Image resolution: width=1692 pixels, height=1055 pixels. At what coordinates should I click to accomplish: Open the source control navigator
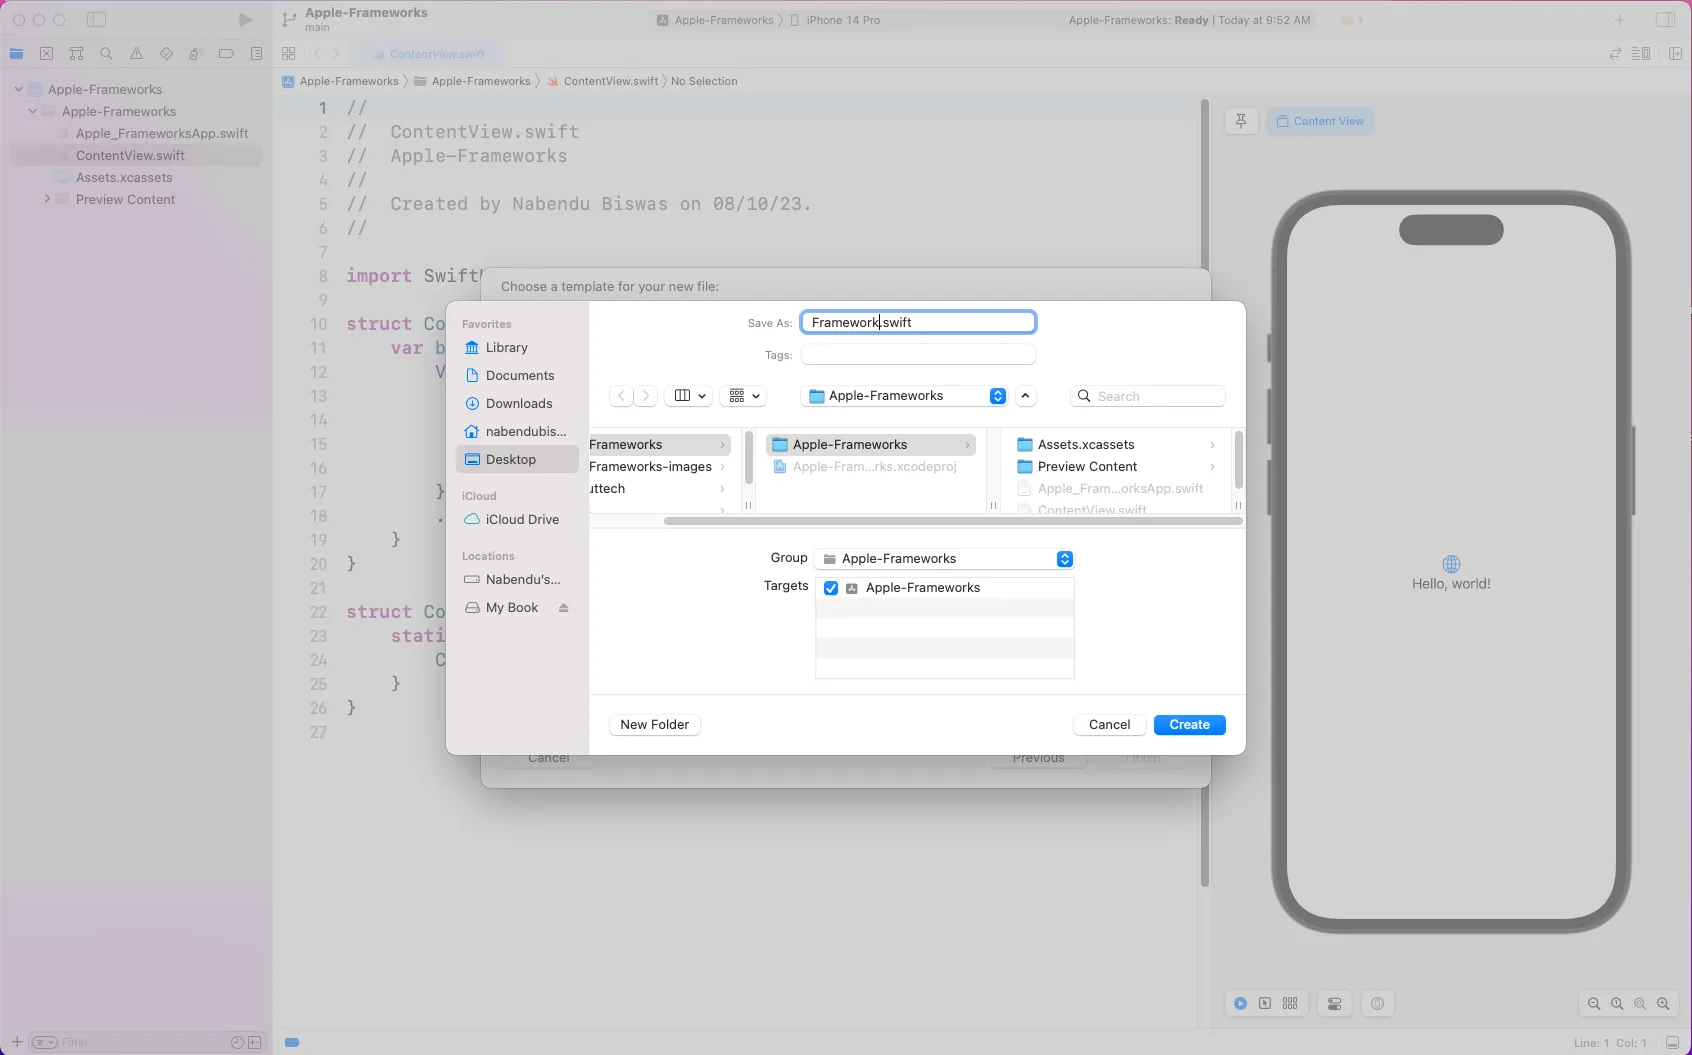point(47,54)
